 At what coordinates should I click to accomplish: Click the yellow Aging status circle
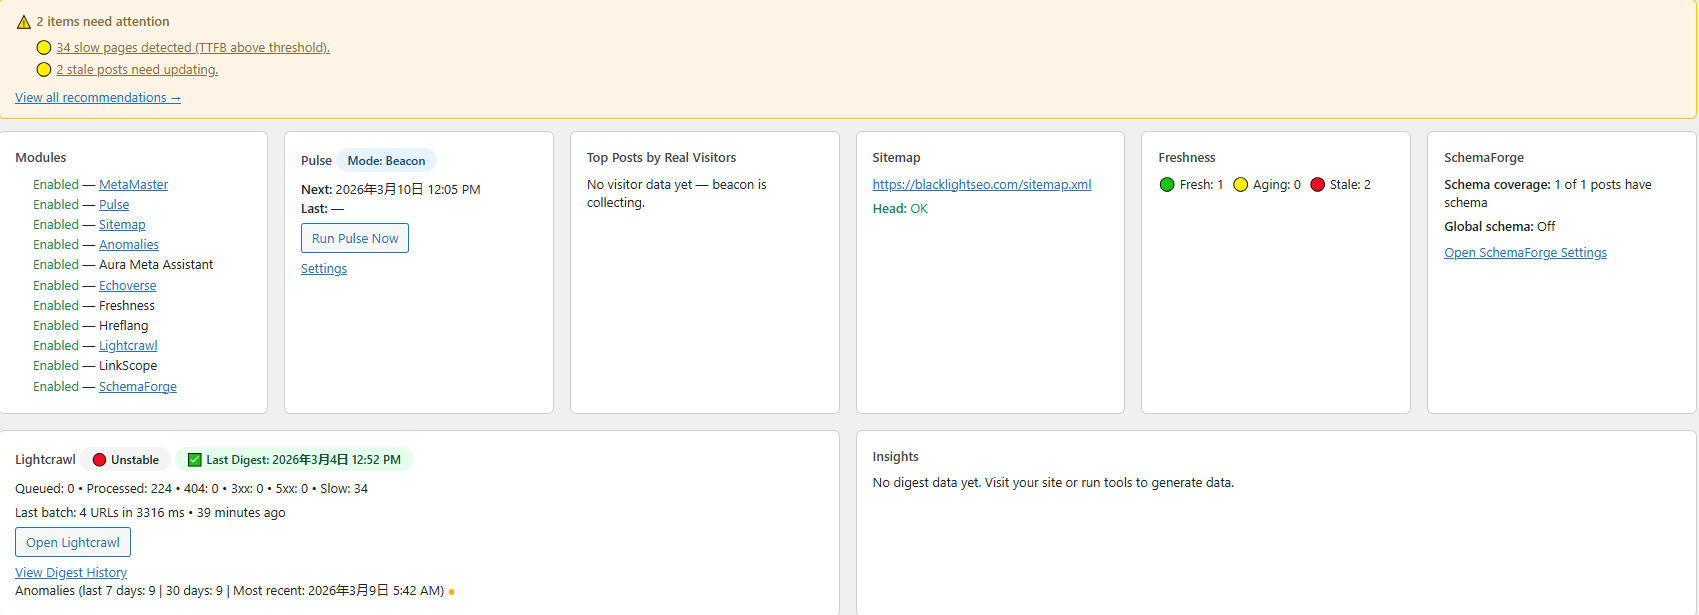pyautogui.click(x=1241, y=185)
